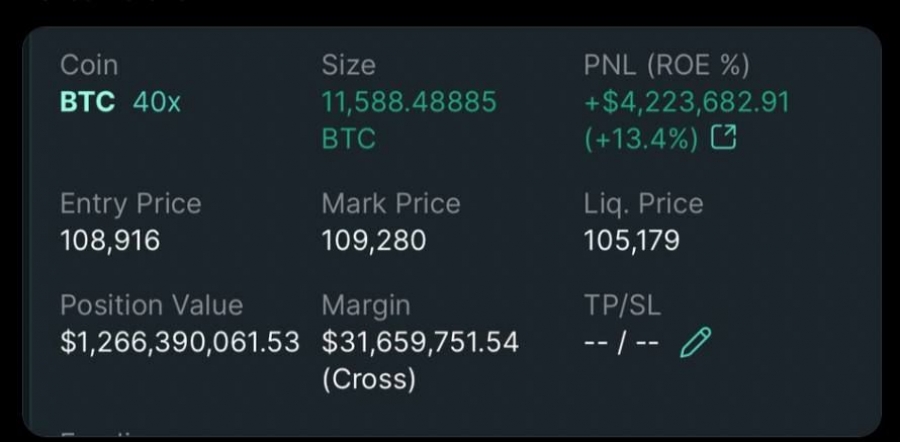Click the '-- / --' TP/SL value
This screenshot has height=442, width=900.
pos(621,343)
